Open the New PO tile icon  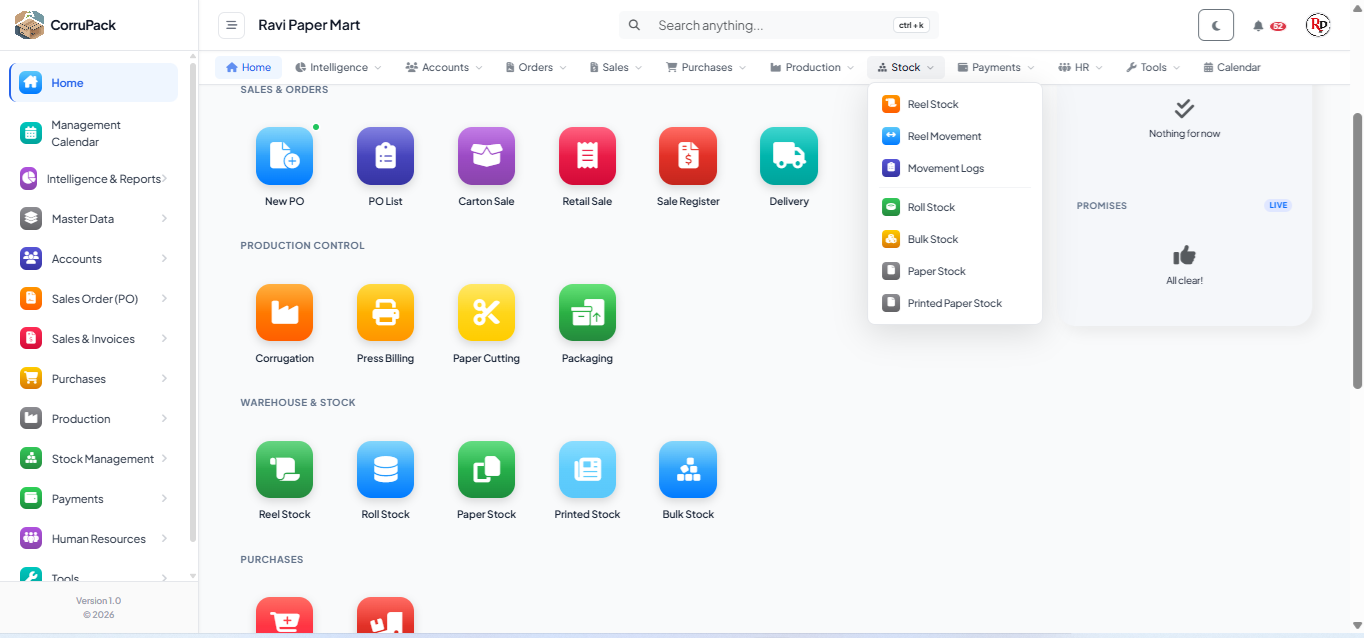coord(284,156)
